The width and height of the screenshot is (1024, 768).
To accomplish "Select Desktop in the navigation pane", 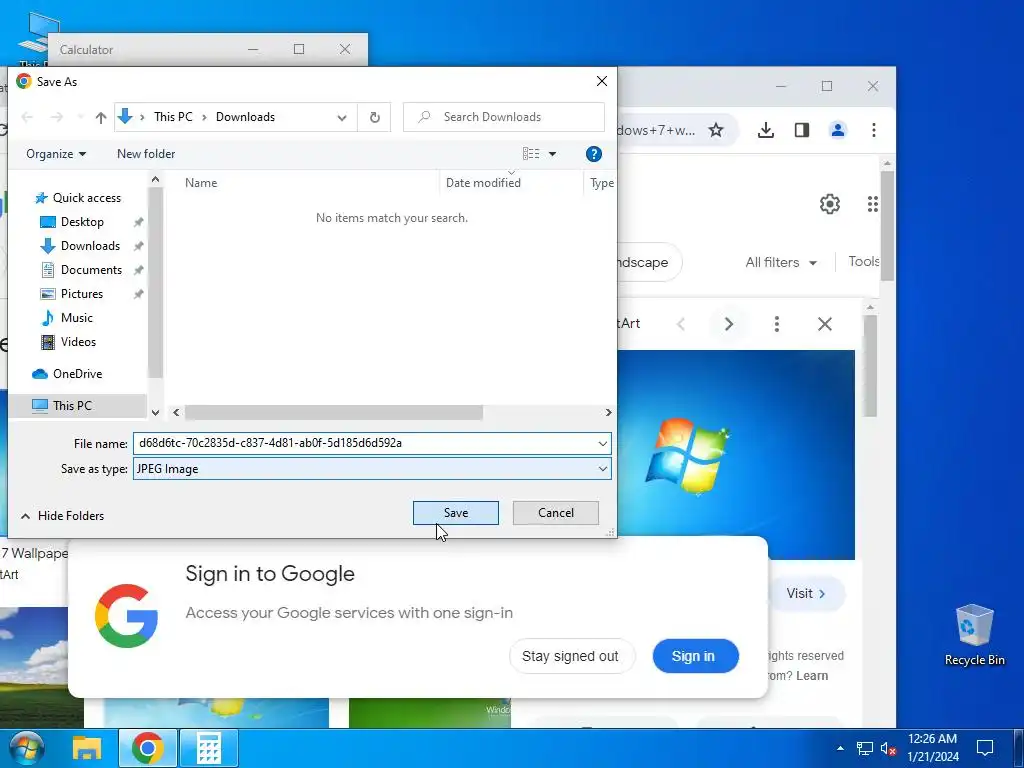I will (x=82, y=222).
